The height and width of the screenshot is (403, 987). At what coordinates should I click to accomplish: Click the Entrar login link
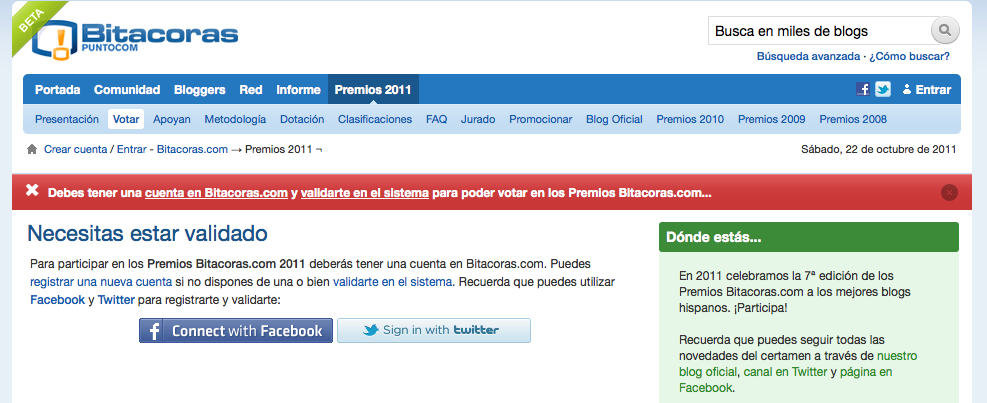coord(926,89)
